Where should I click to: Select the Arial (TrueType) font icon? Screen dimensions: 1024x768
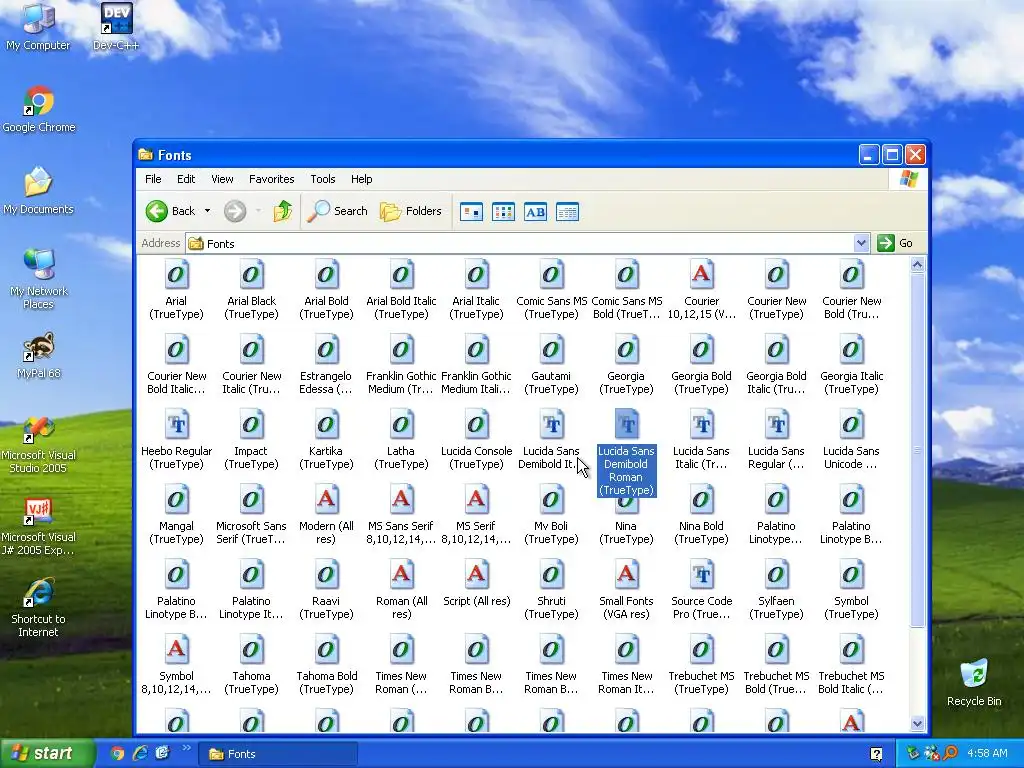pos(176,274)
